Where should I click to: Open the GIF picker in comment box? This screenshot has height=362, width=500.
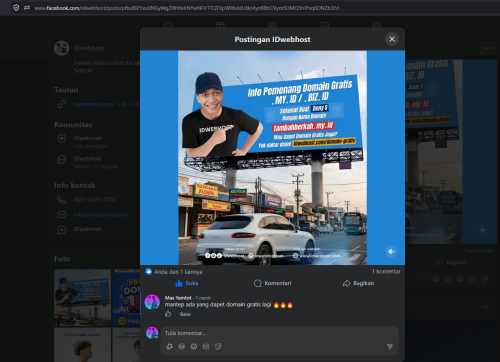click(206, 347)
